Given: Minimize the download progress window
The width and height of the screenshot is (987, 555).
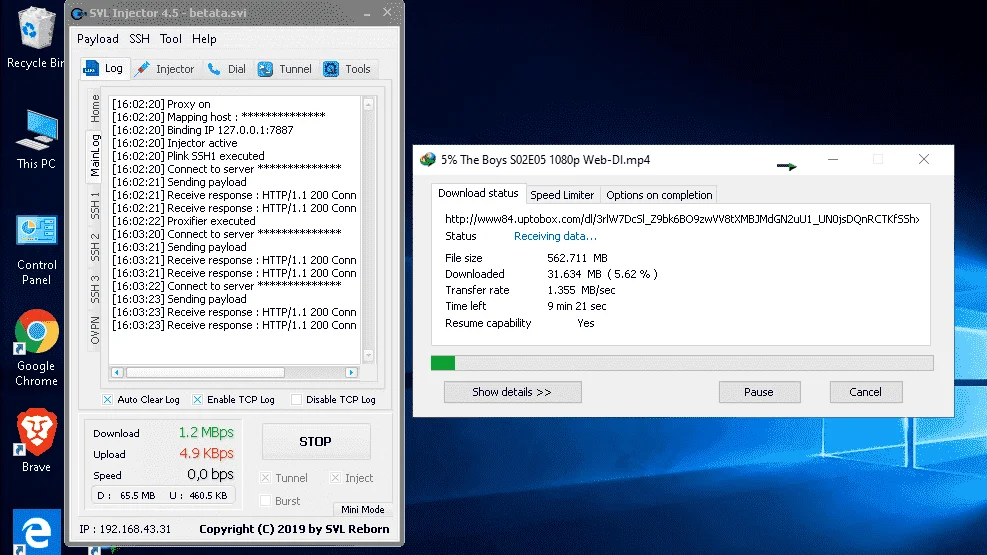Looking at the screenshot, I should pyautogui.click(x=833, y=159).
